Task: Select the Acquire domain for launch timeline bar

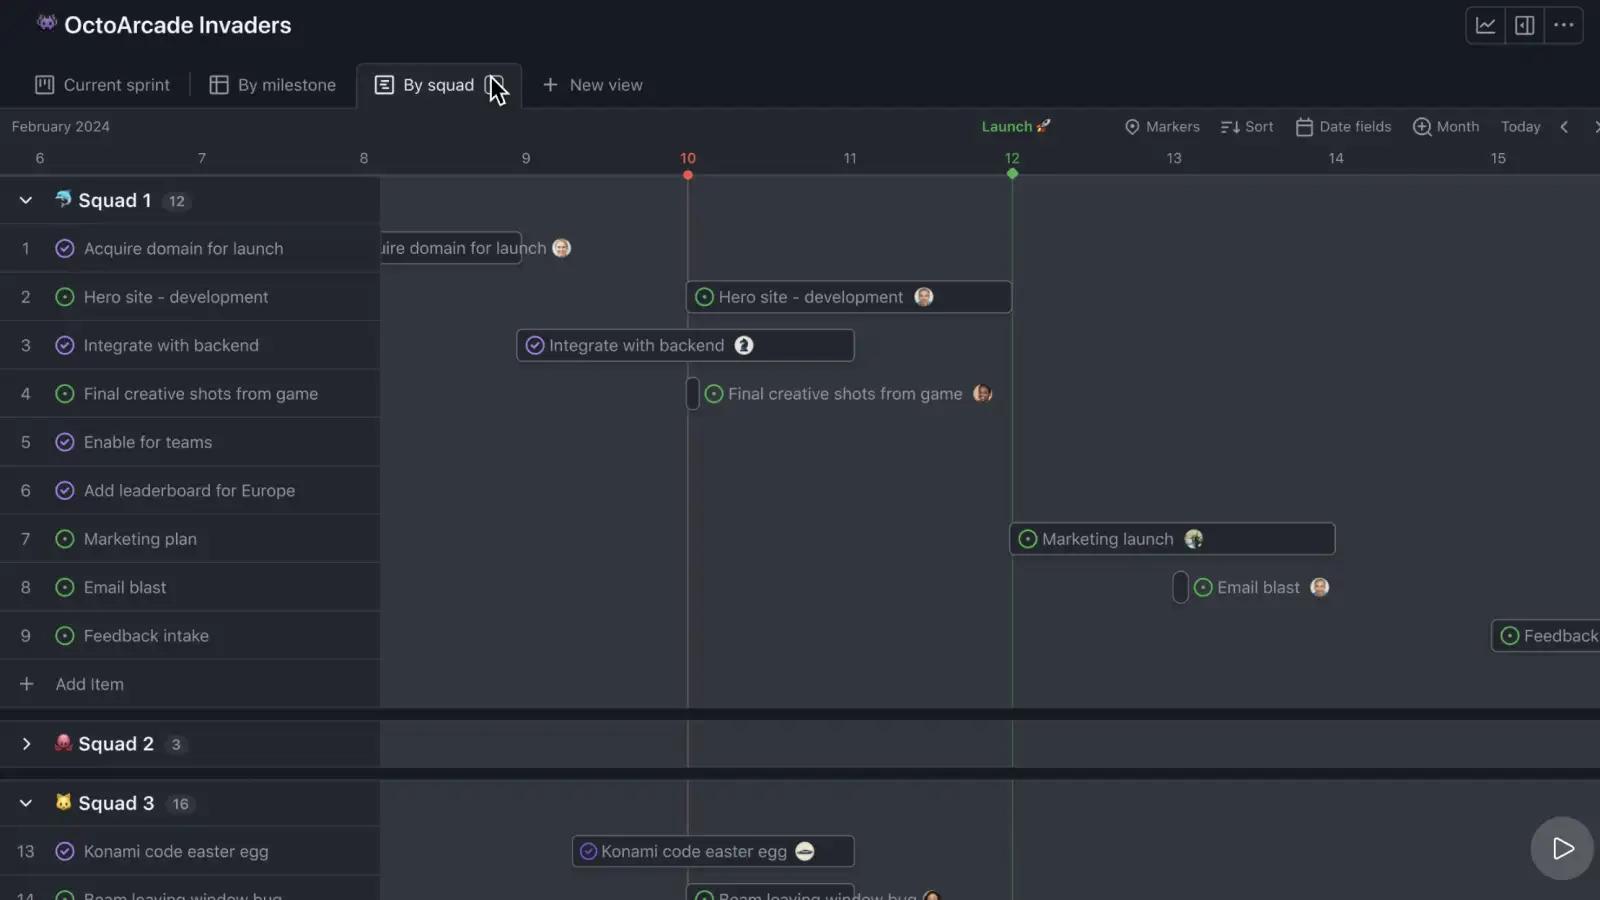Action: tap(451, 248)
